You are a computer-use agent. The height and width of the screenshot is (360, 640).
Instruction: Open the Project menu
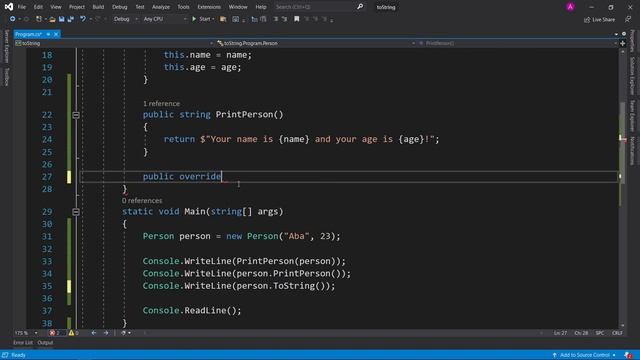tap(77, 7)
